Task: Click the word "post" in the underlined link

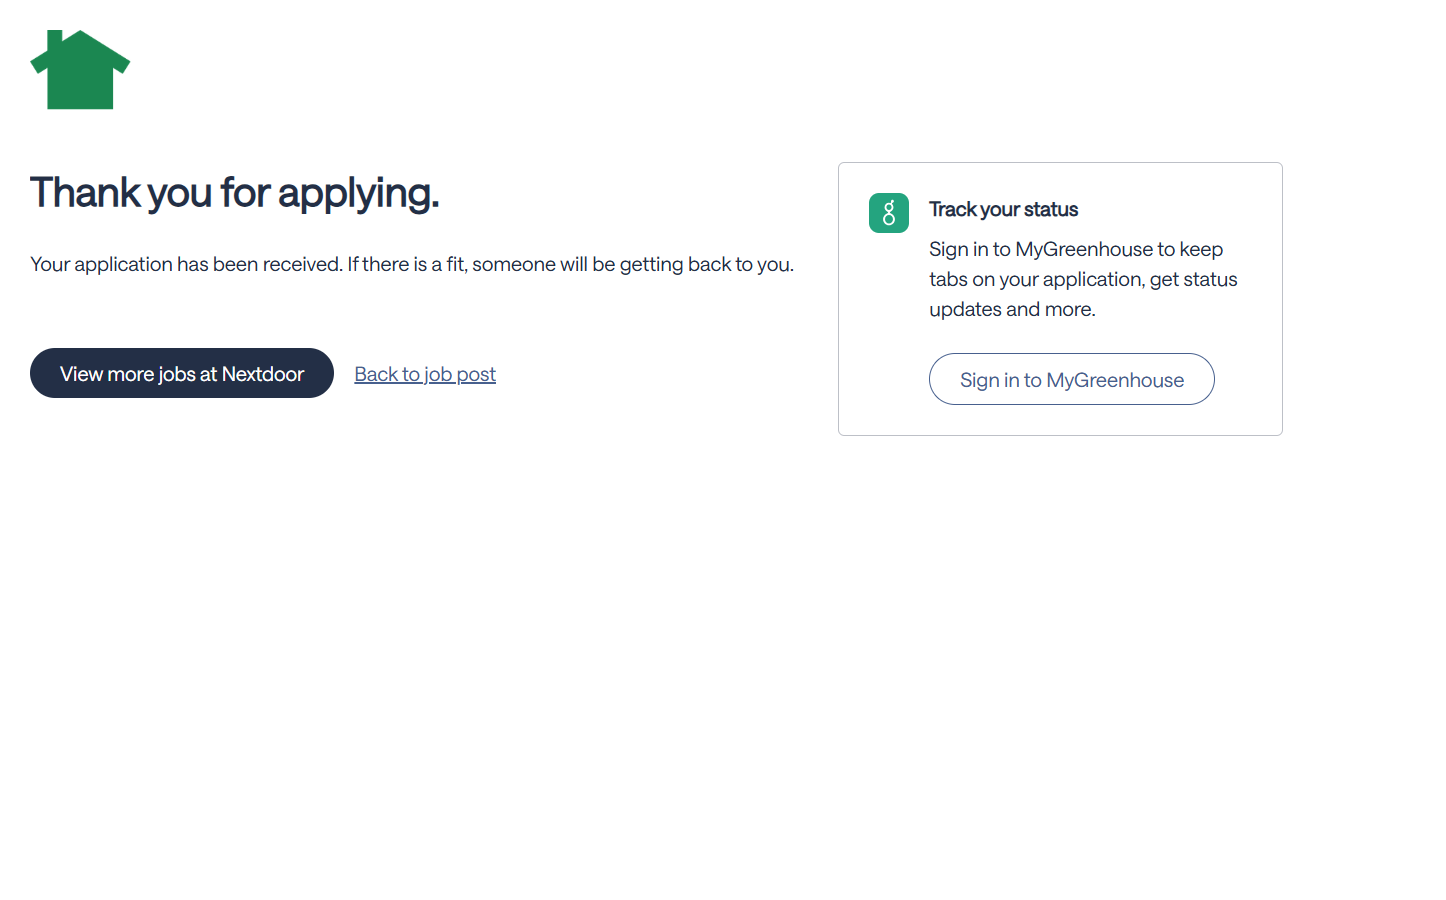Action: point(476,374)
